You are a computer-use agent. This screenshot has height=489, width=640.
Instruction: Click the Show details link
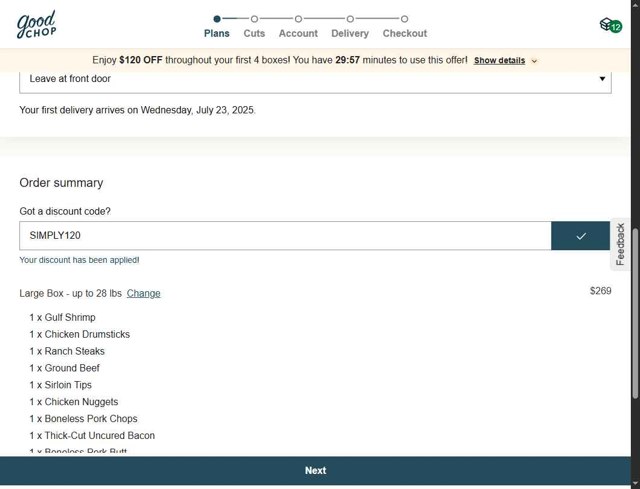[499, 60]
